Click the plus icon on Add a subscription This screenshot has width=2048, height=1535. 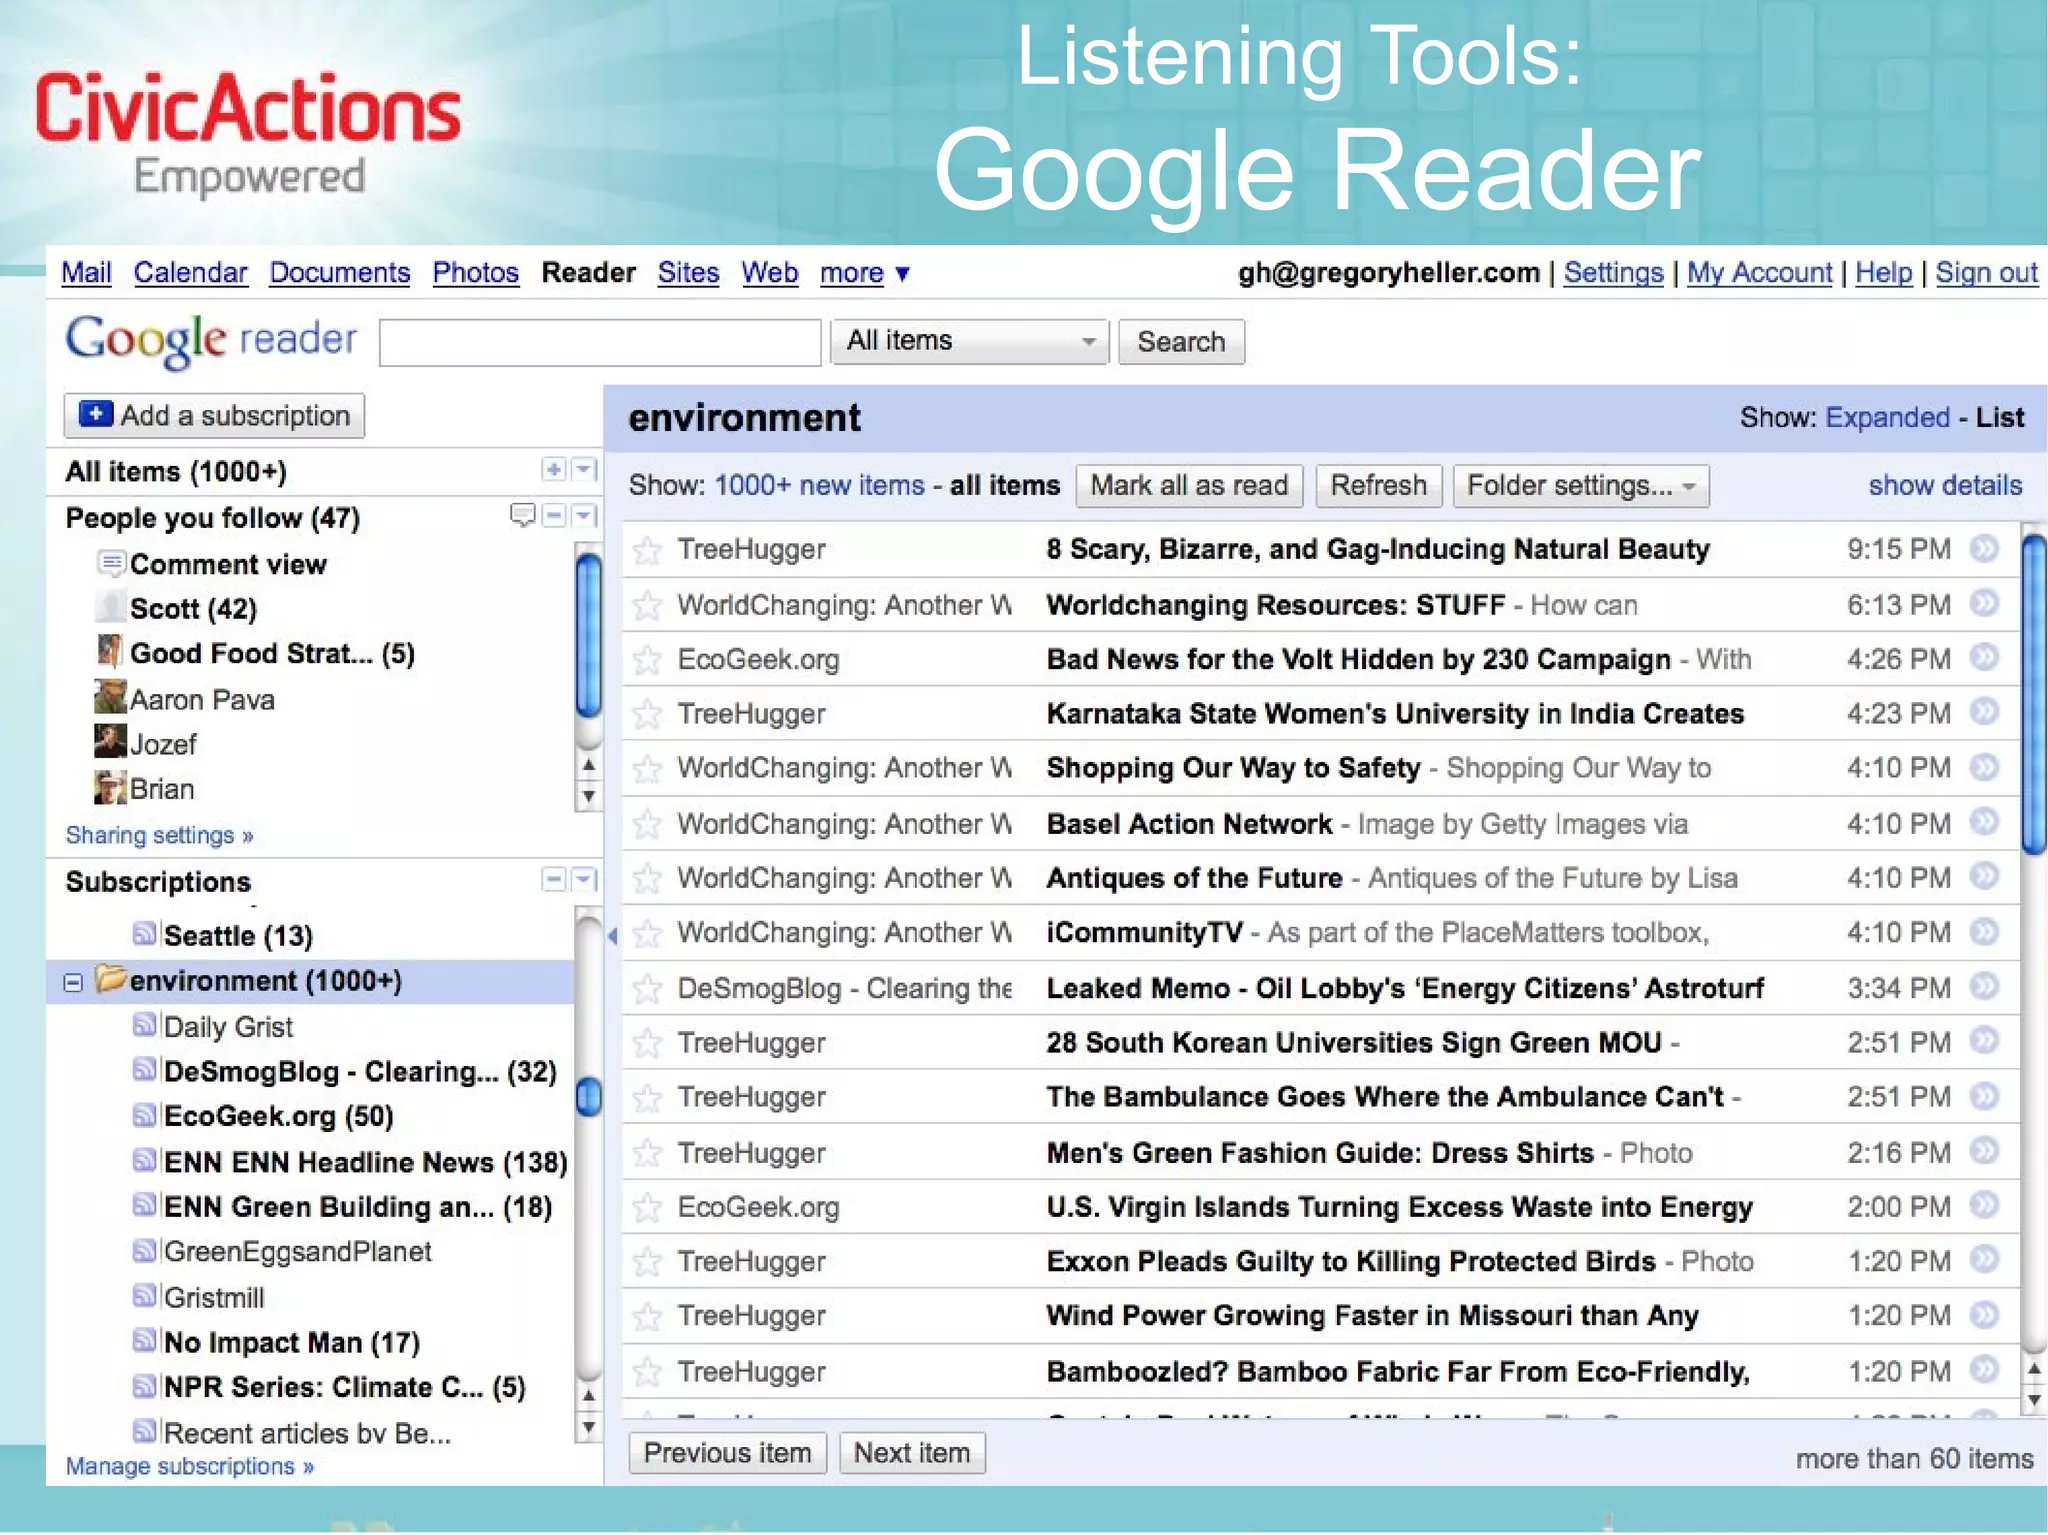[x=96, y=414]
